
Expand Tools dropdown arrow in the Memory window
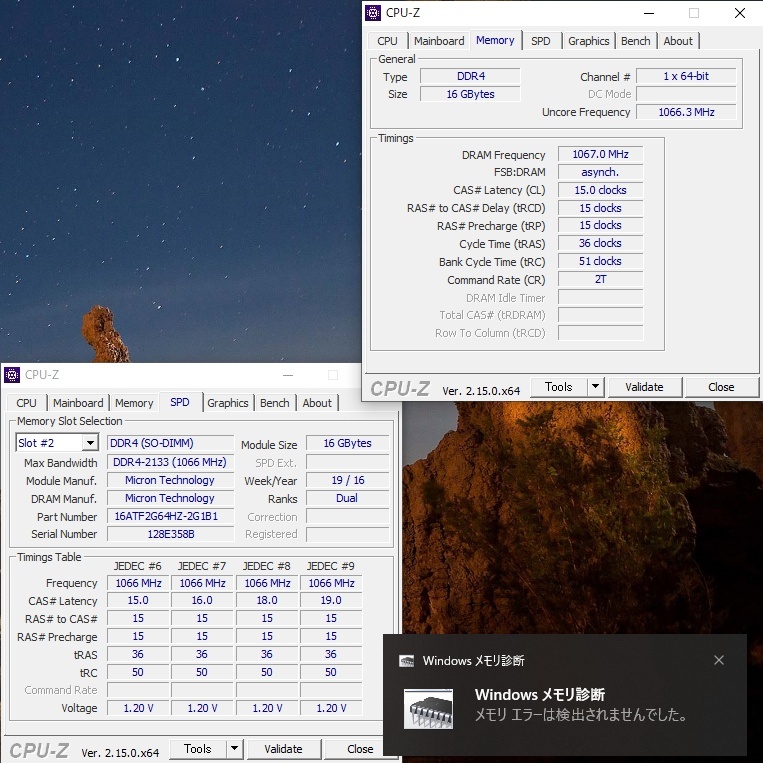(x=596, y=387)
